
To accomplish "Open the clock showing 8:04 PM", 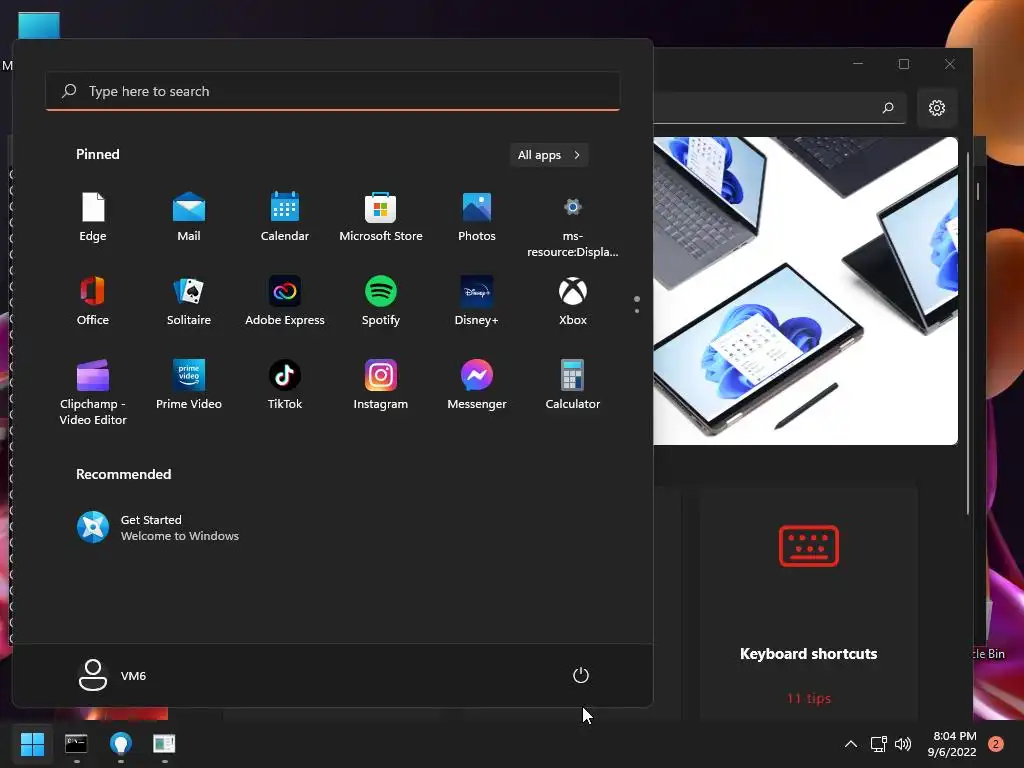I will [952, 744].
